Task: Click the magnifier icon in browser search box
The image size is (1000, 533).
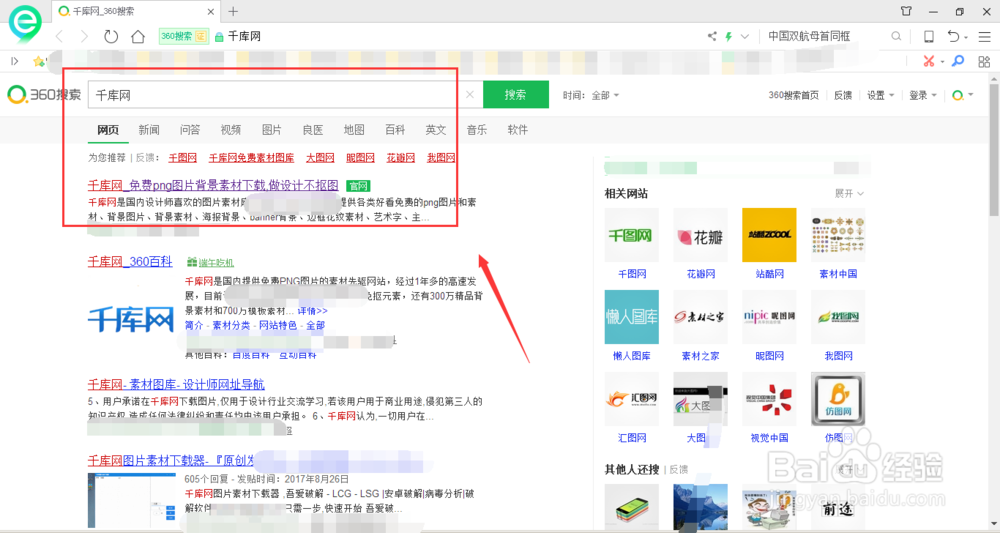Action: pos(896,36)
